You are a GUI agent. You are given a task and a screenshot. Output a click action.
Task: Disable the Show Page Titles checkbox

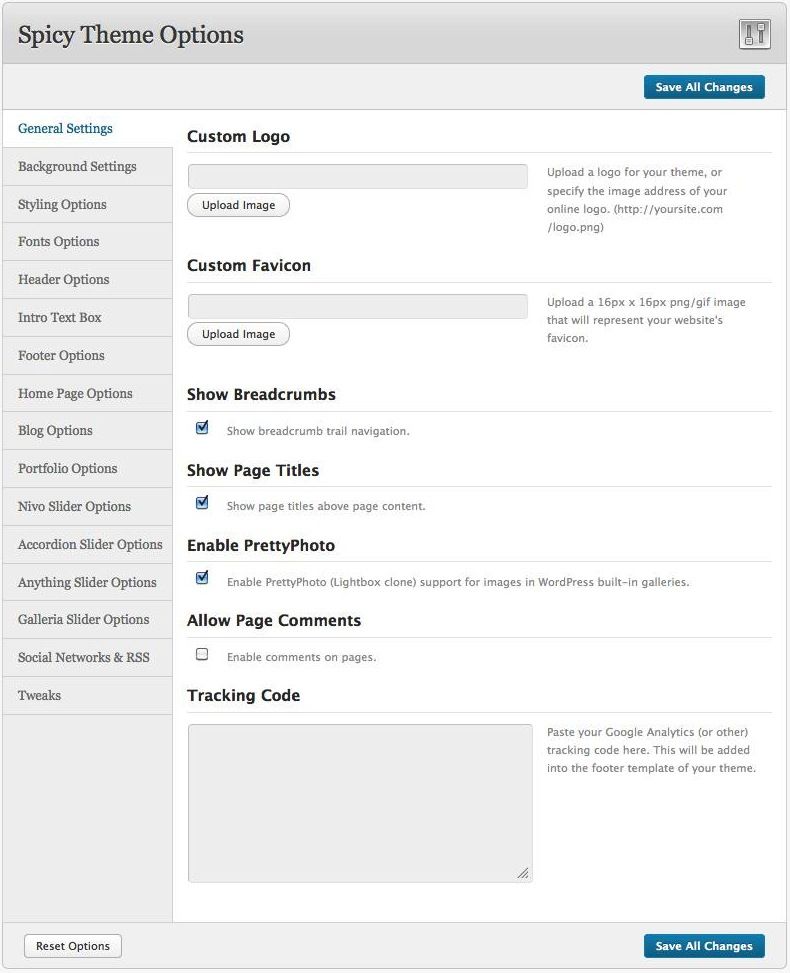click(x=202, y=503)
